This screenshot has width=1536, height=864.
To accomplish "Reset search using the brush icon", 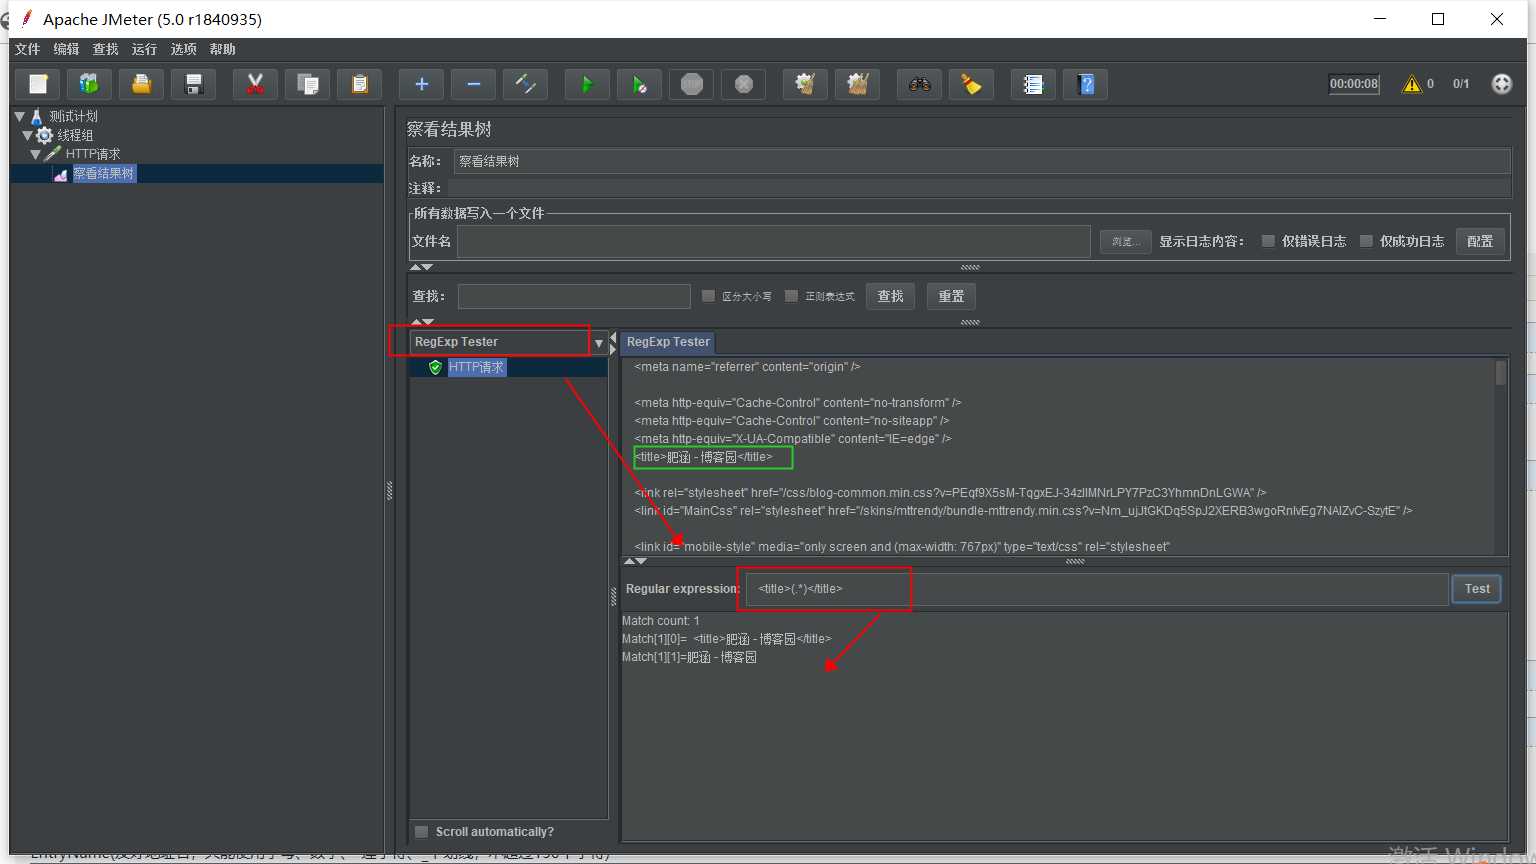I will click(971, 85).
